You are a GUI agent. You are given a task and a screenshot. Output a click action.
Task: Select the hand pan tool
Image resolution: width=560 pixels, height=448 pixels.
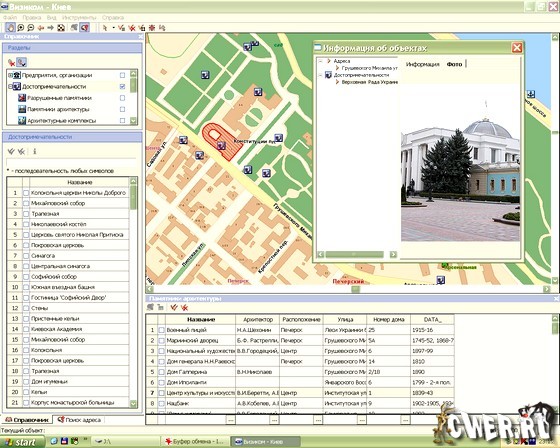tap(11, 28)
